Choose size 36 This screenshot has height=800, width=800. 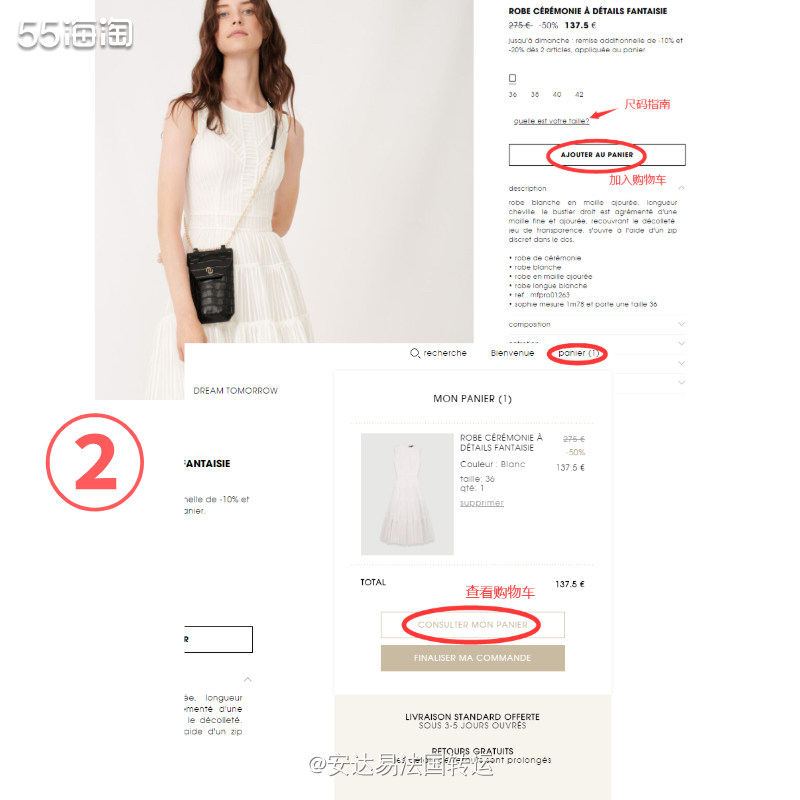coord(513,95)
